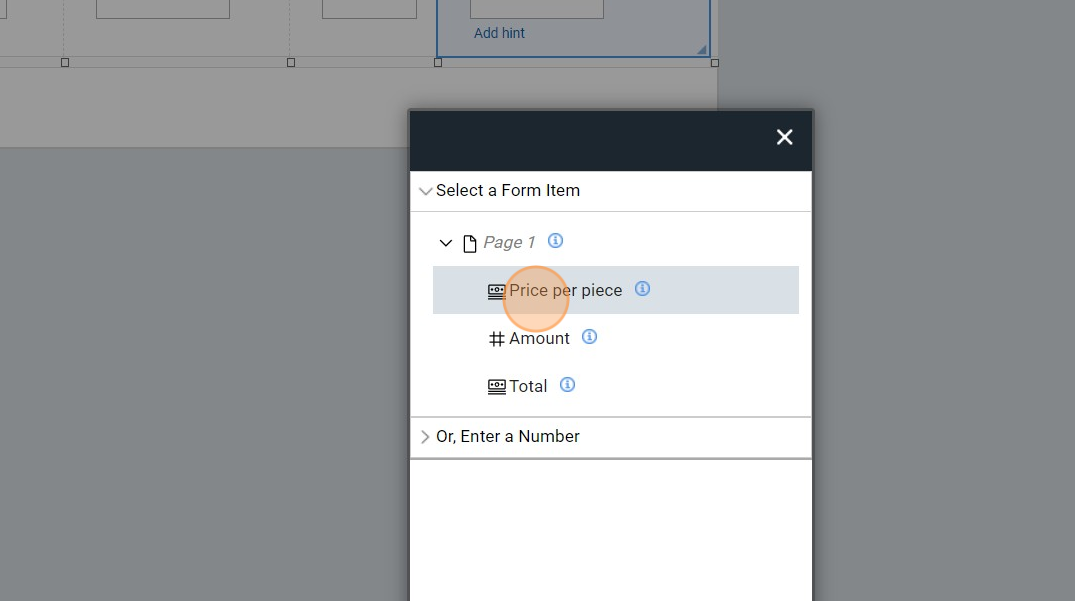Expand the Or, Enter a Number section
This screenshot has height=601, width=1075.
[426, 437]
